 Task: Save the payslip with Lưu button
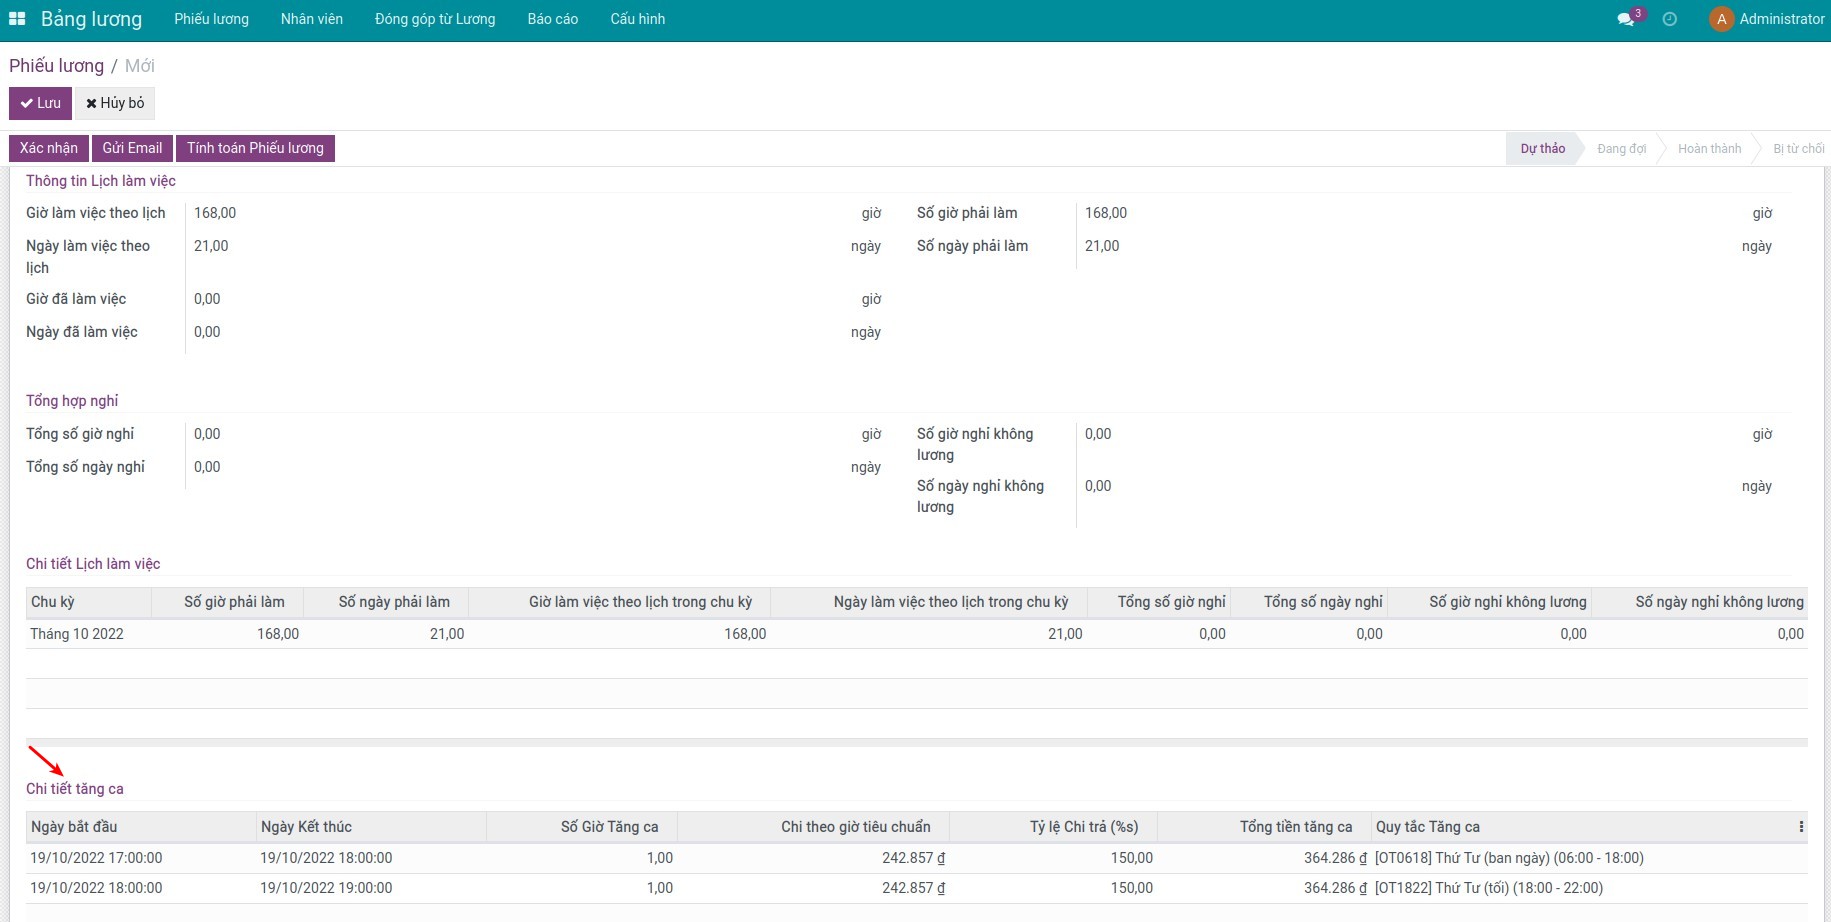point(40,103)
